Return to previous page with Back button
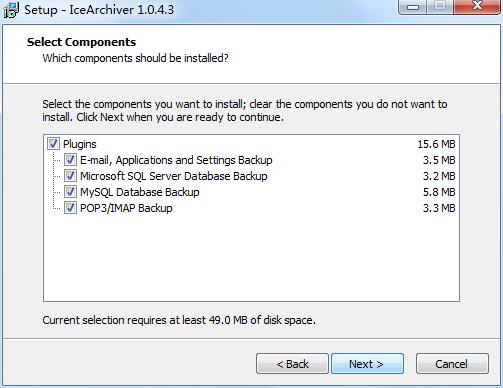 pos(292,364)
